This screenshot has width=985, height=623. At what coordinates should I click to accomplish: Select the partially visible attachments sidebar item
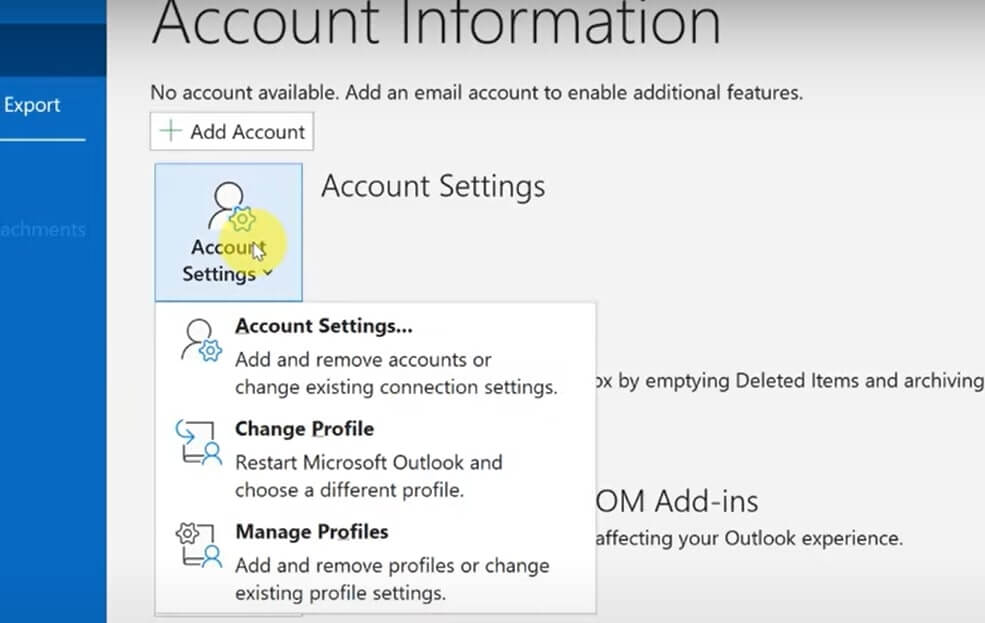pos(43,229)
